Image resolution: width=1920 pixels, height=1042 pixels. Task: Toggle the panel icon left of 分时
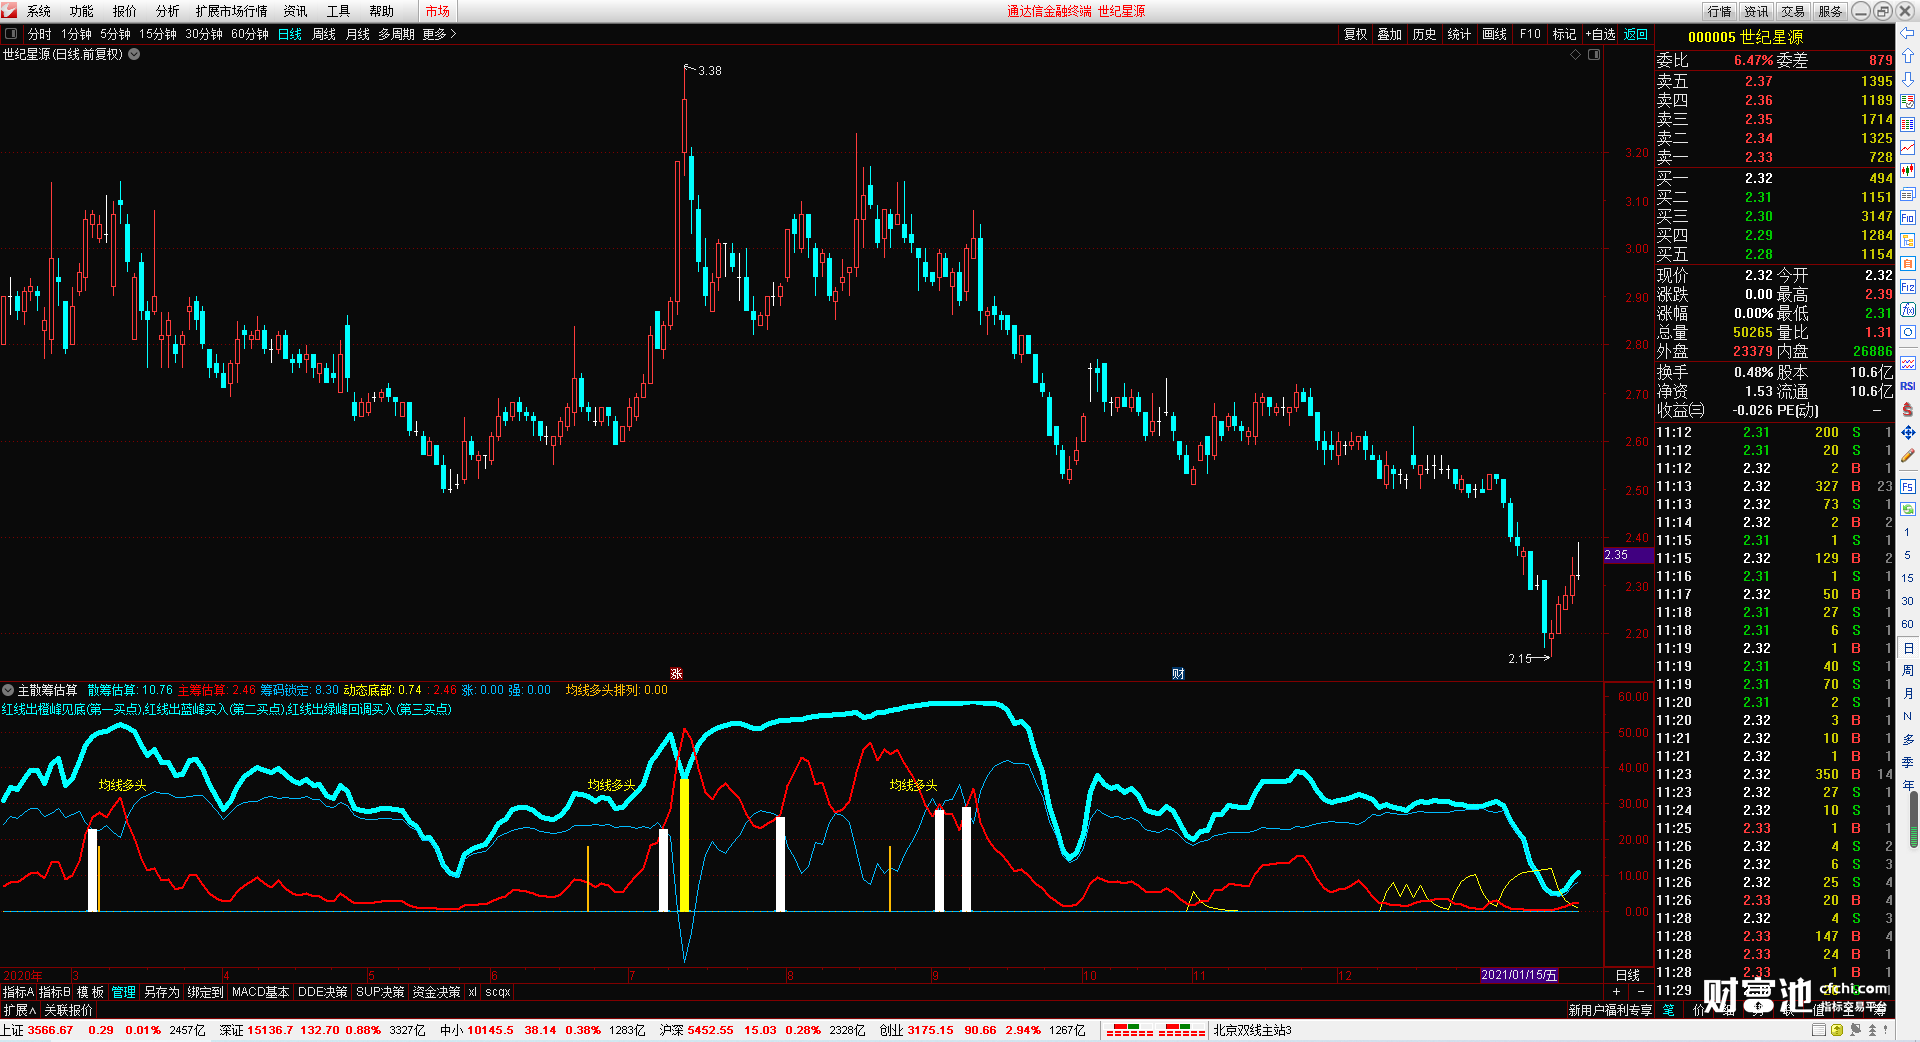click(11, 34)
